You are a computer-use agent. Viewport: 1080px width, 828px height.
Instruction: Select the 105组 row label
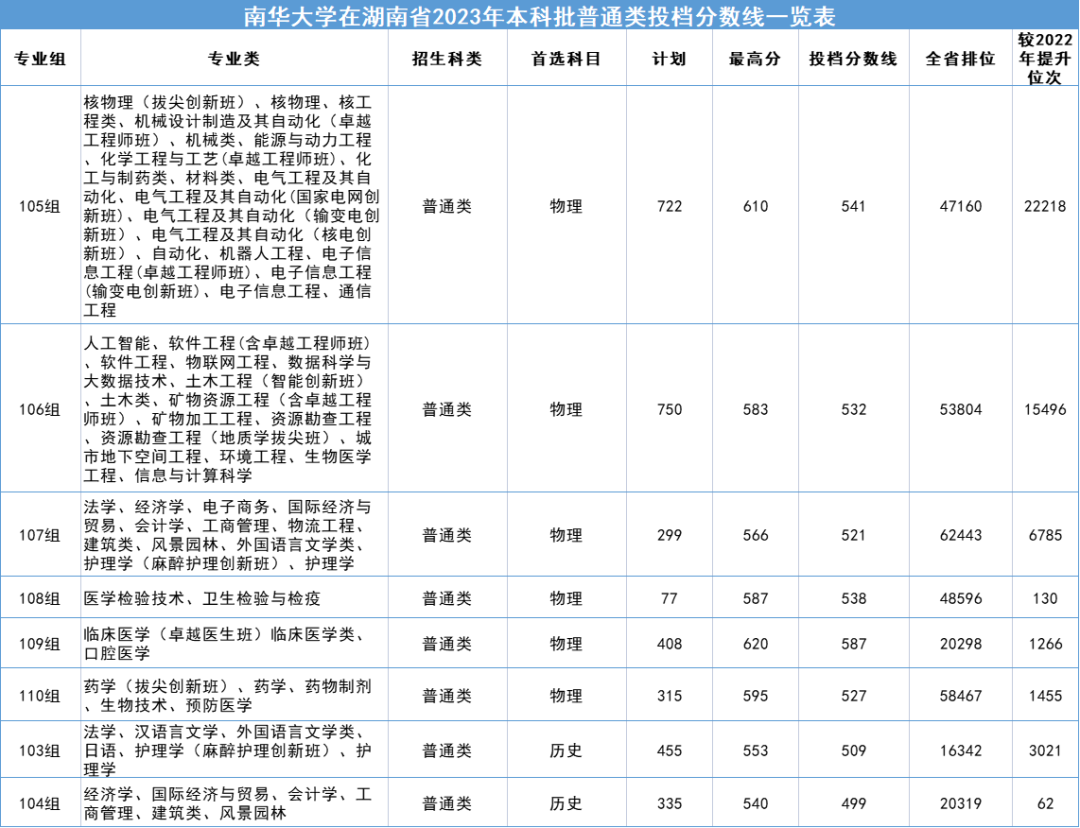tap(40, 205)
